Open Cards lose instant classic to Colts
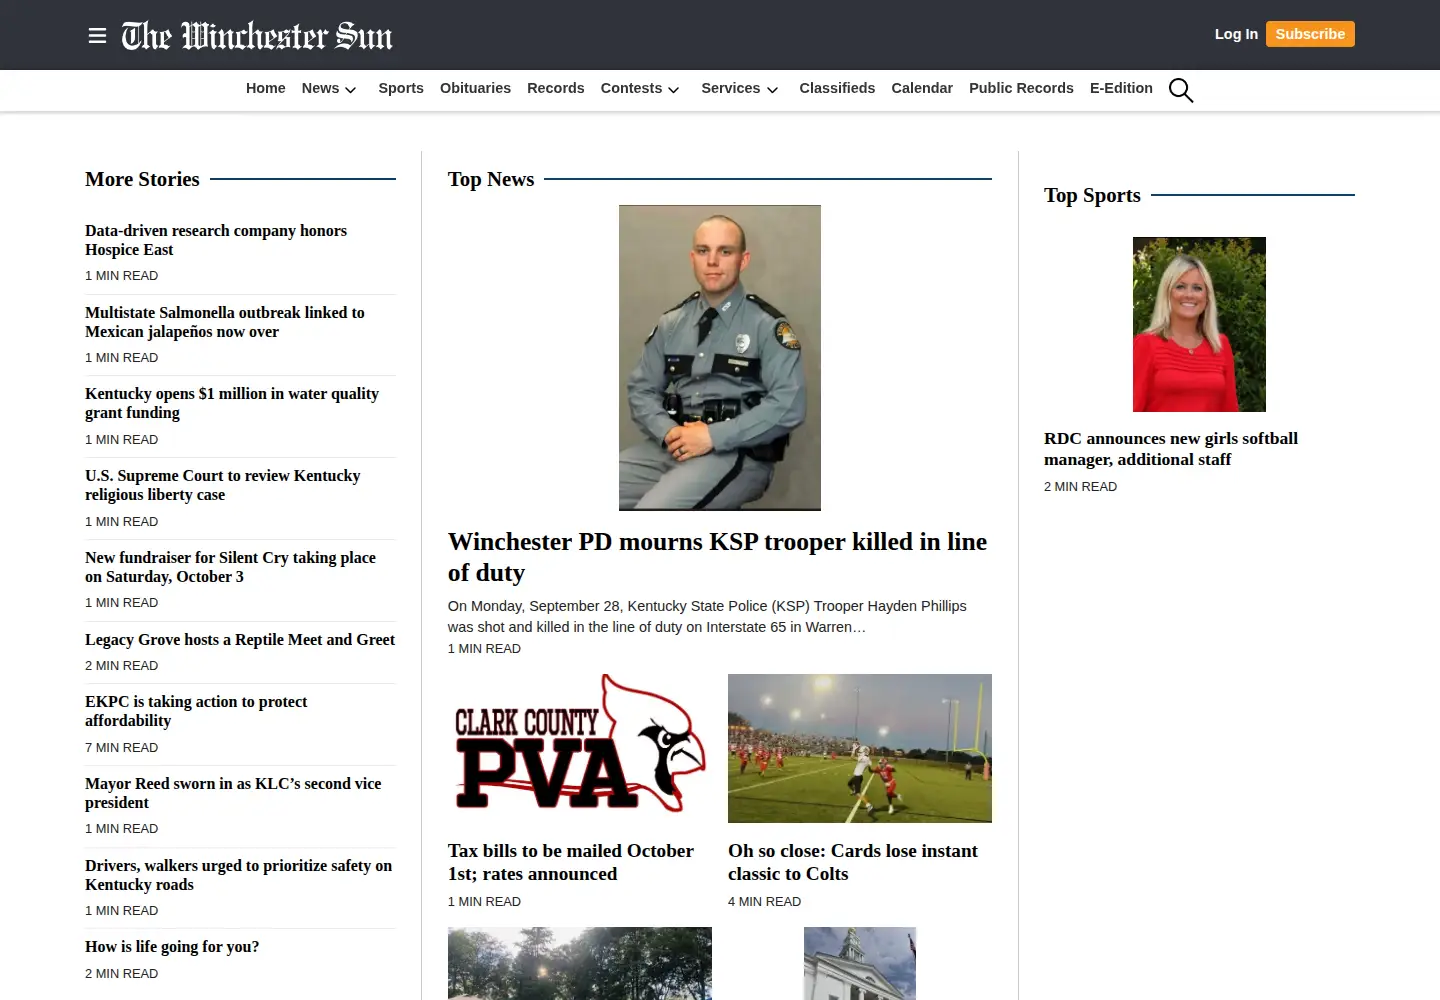This screenshot has width=1440, height=1000. pos(853,862)
